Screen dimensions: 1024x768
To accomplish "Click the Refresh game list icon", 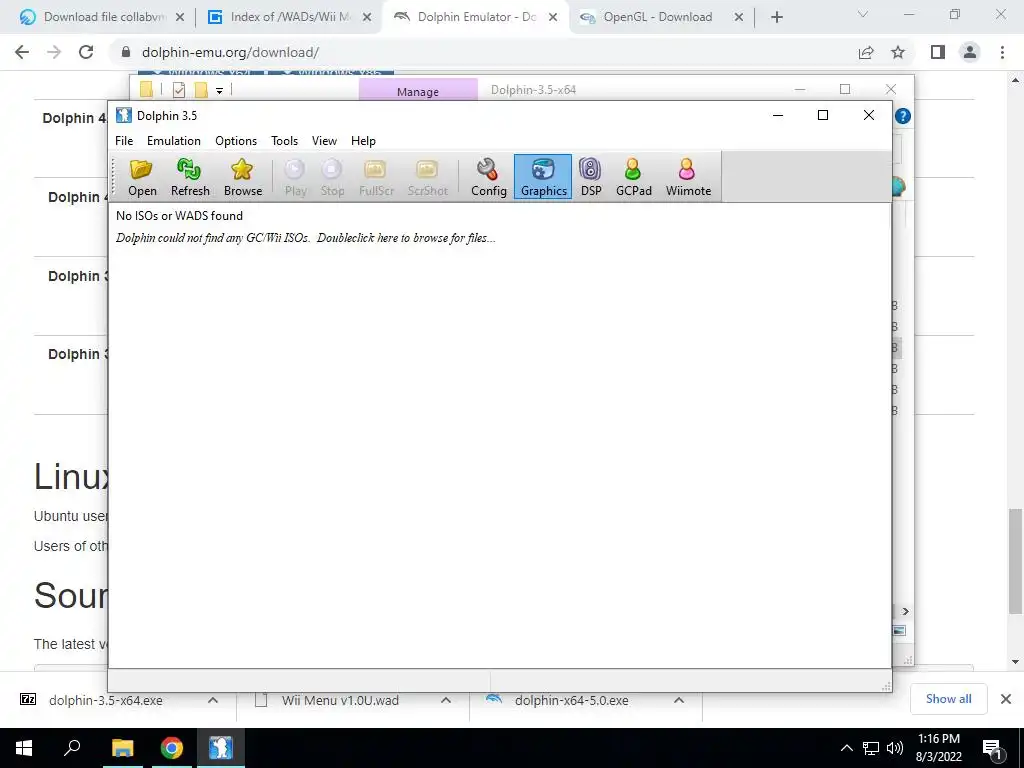I will pos(190,177).
